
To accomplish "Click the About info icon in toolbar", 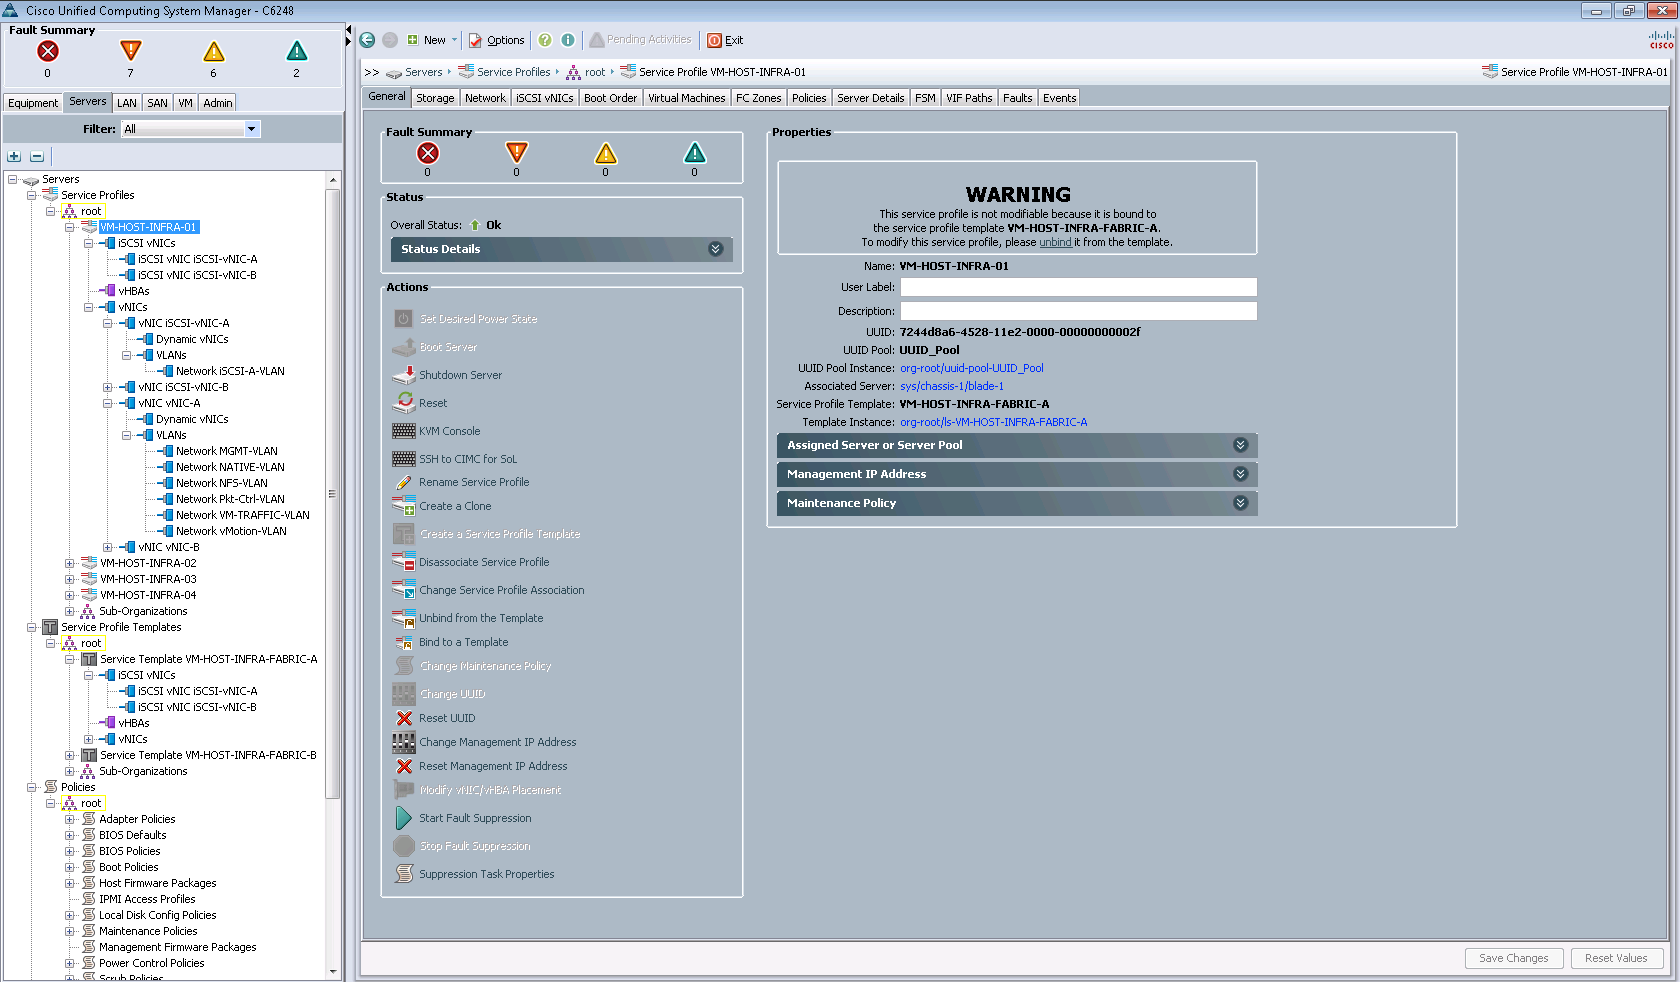I will click(x=568, y=40).
